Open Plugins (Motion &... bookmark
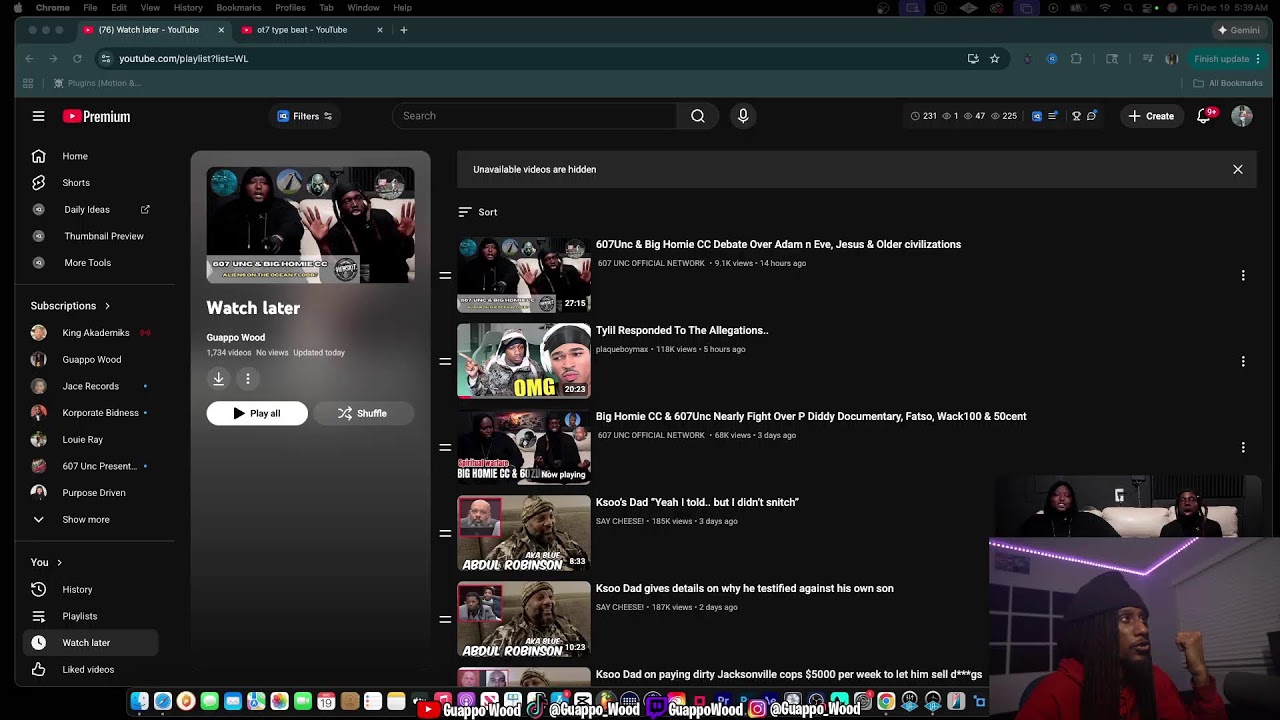The image size is (1280, 720). [97, 83]
